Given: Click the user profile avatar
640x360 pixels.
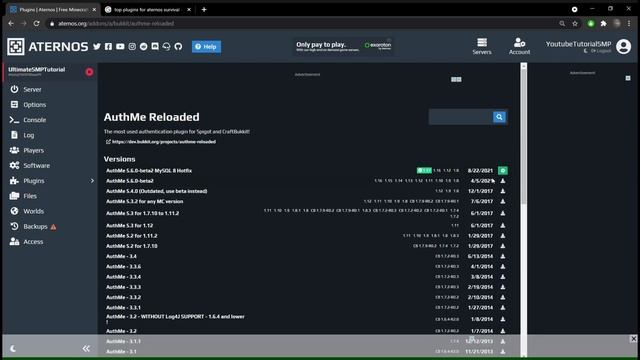Looking at the screenshot, I should 623,47.
